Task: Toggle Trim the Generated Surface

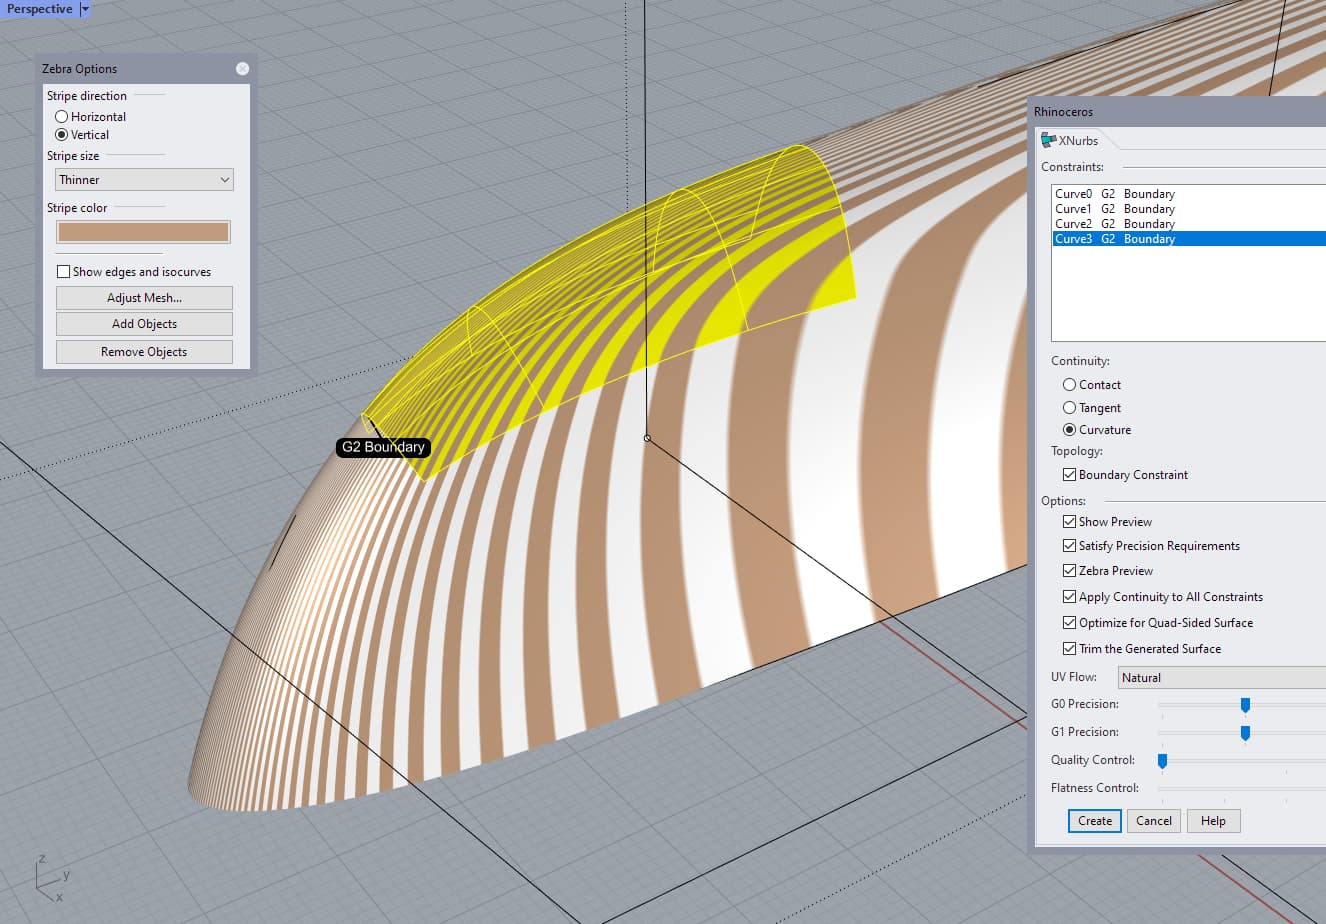Action: (x=1070, y=649)
